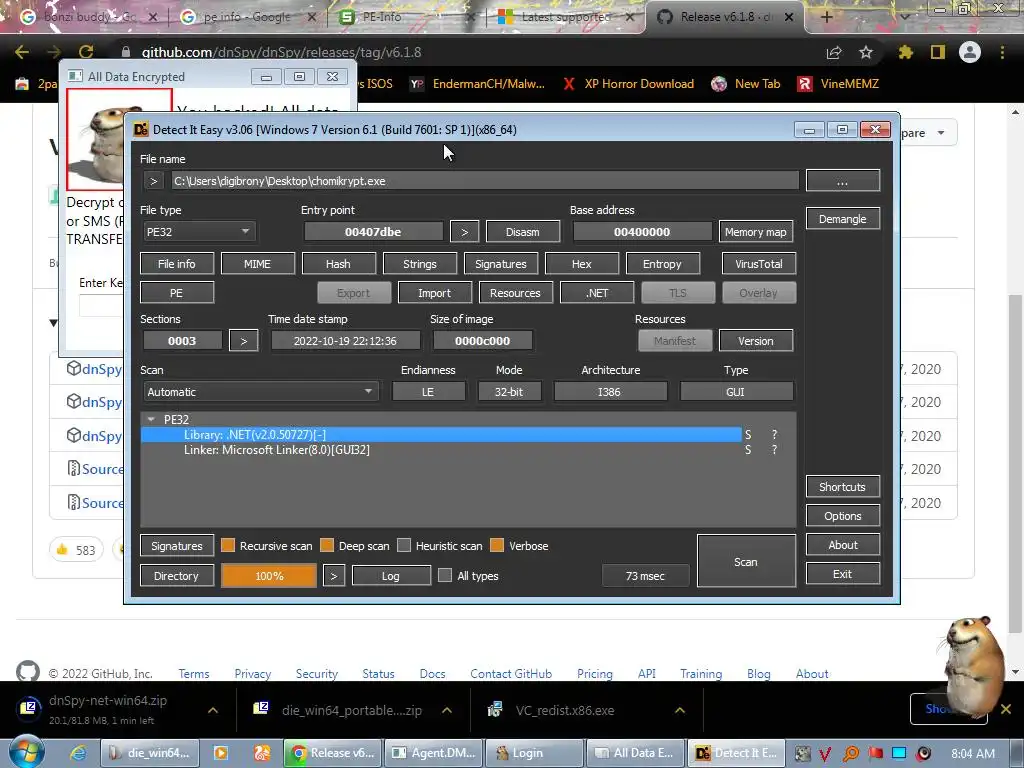Click the arrow button next to the file path

[153, 181]
